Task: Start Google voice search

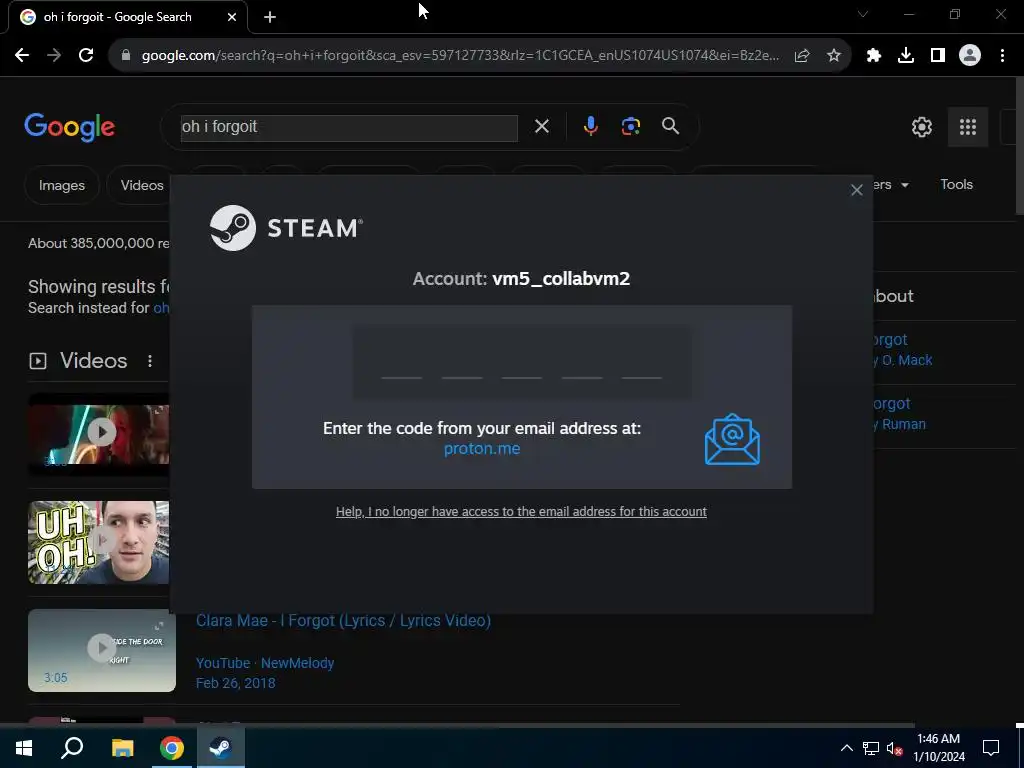Action: 590,126
